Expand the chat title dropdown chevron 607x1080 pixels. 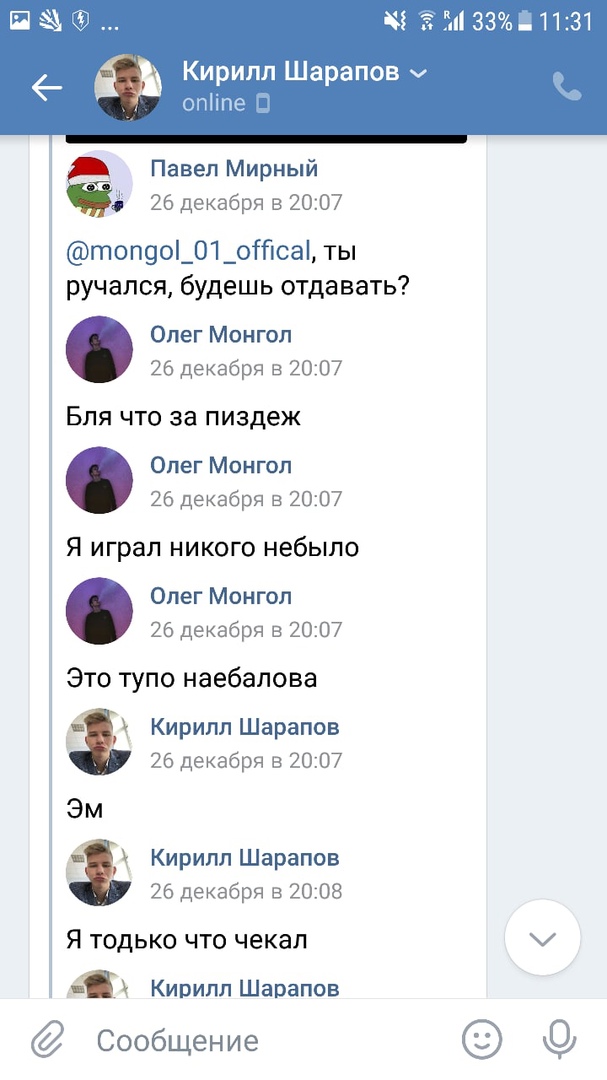(x=419, y=73)
